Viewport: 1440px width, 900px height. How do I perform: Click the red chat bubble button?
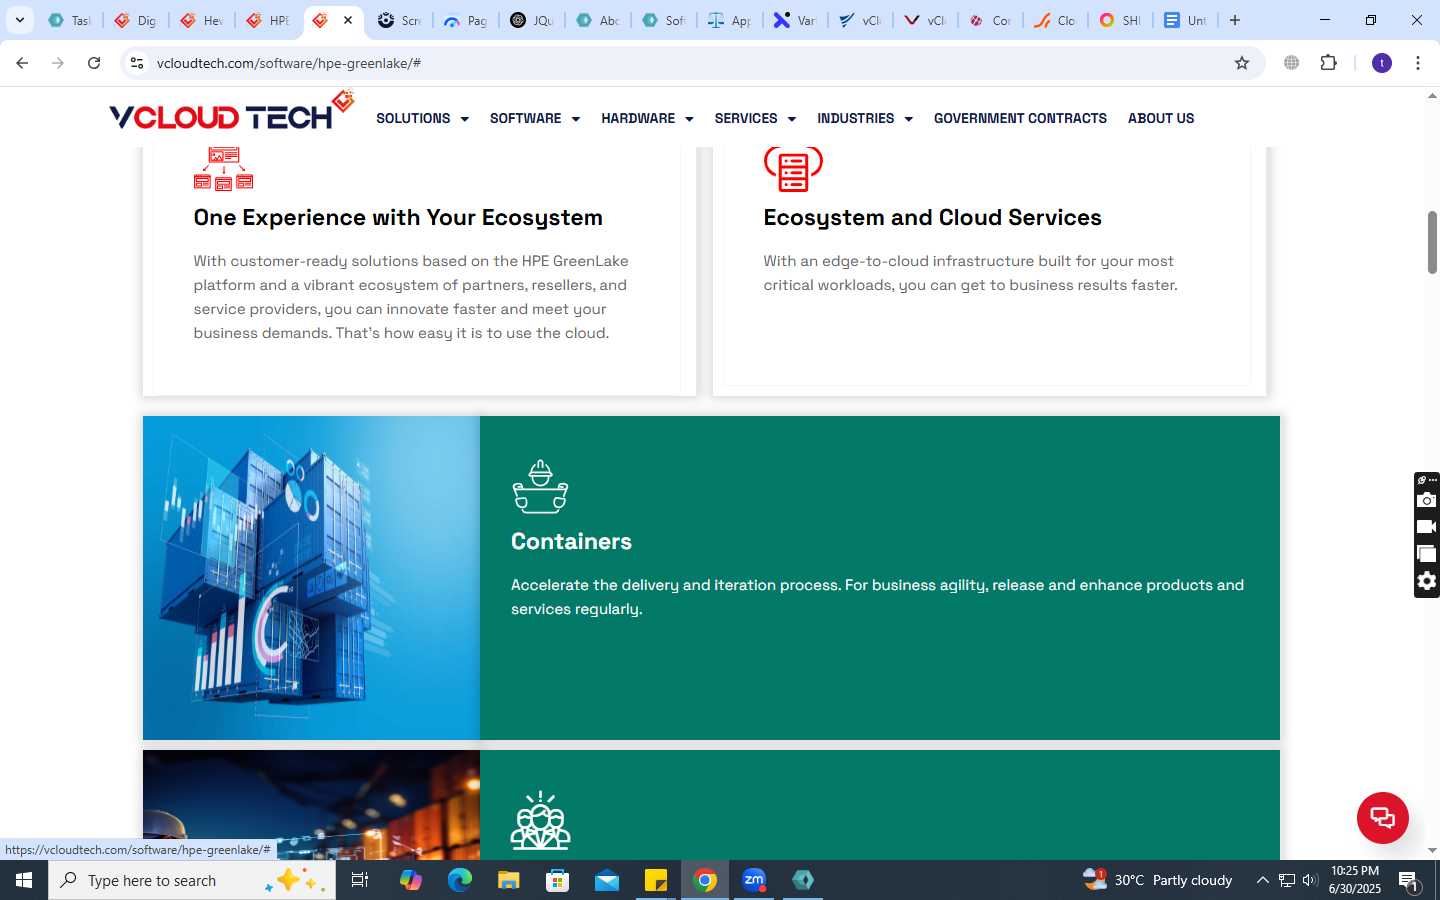1382,817
